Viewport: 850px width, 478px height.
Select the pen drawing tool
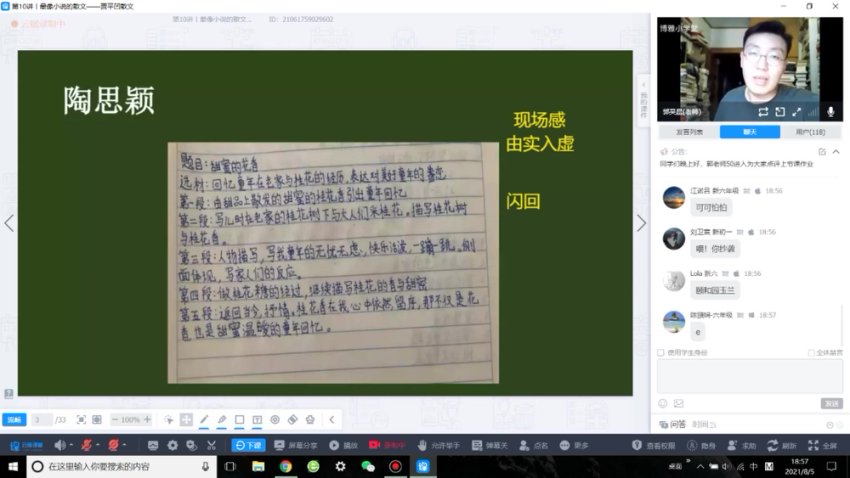coord(204,420)
